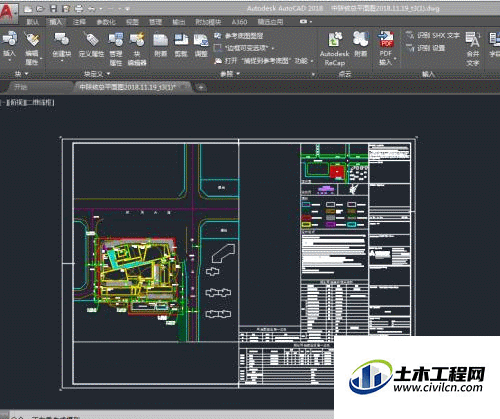
Task: Click the Edit Attribute (编辑属性) tag icon
Action: coord(32,39)
